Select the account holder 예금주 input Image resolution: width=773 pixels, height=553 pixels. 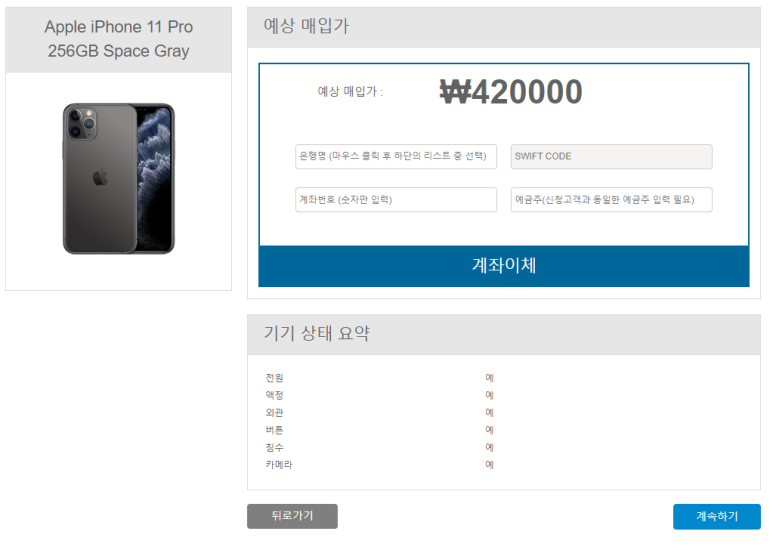(611, 200)
